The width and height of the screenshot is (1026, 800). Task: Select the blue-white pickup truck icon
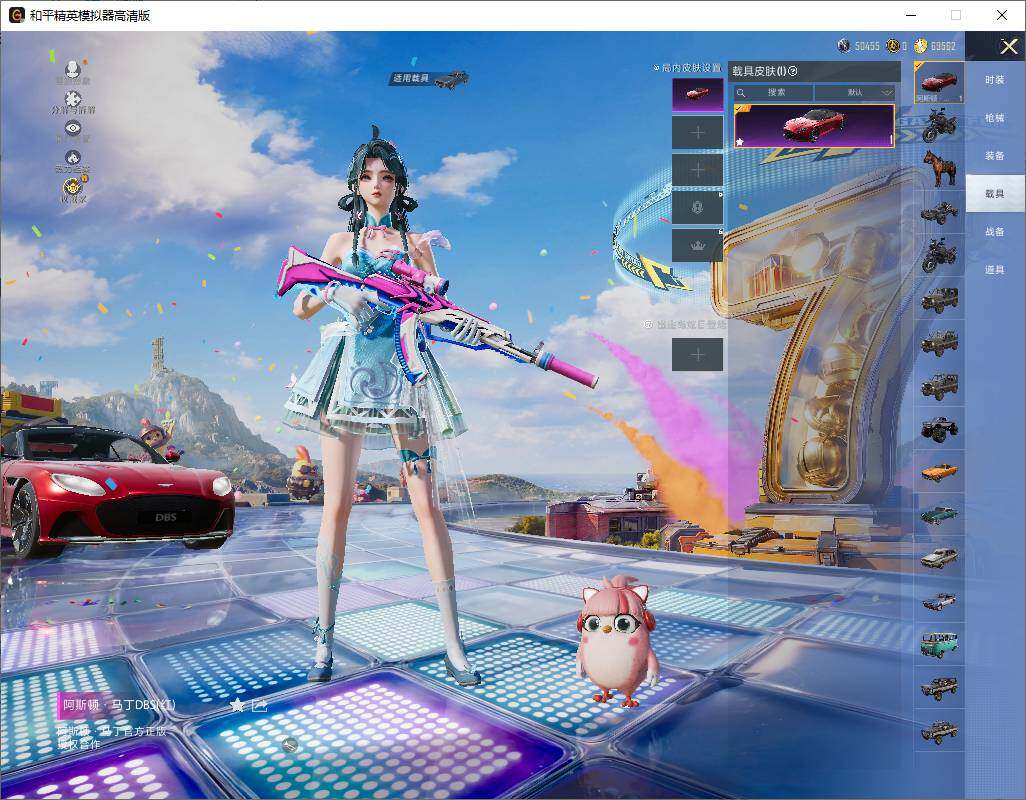(x=939, y=600)
